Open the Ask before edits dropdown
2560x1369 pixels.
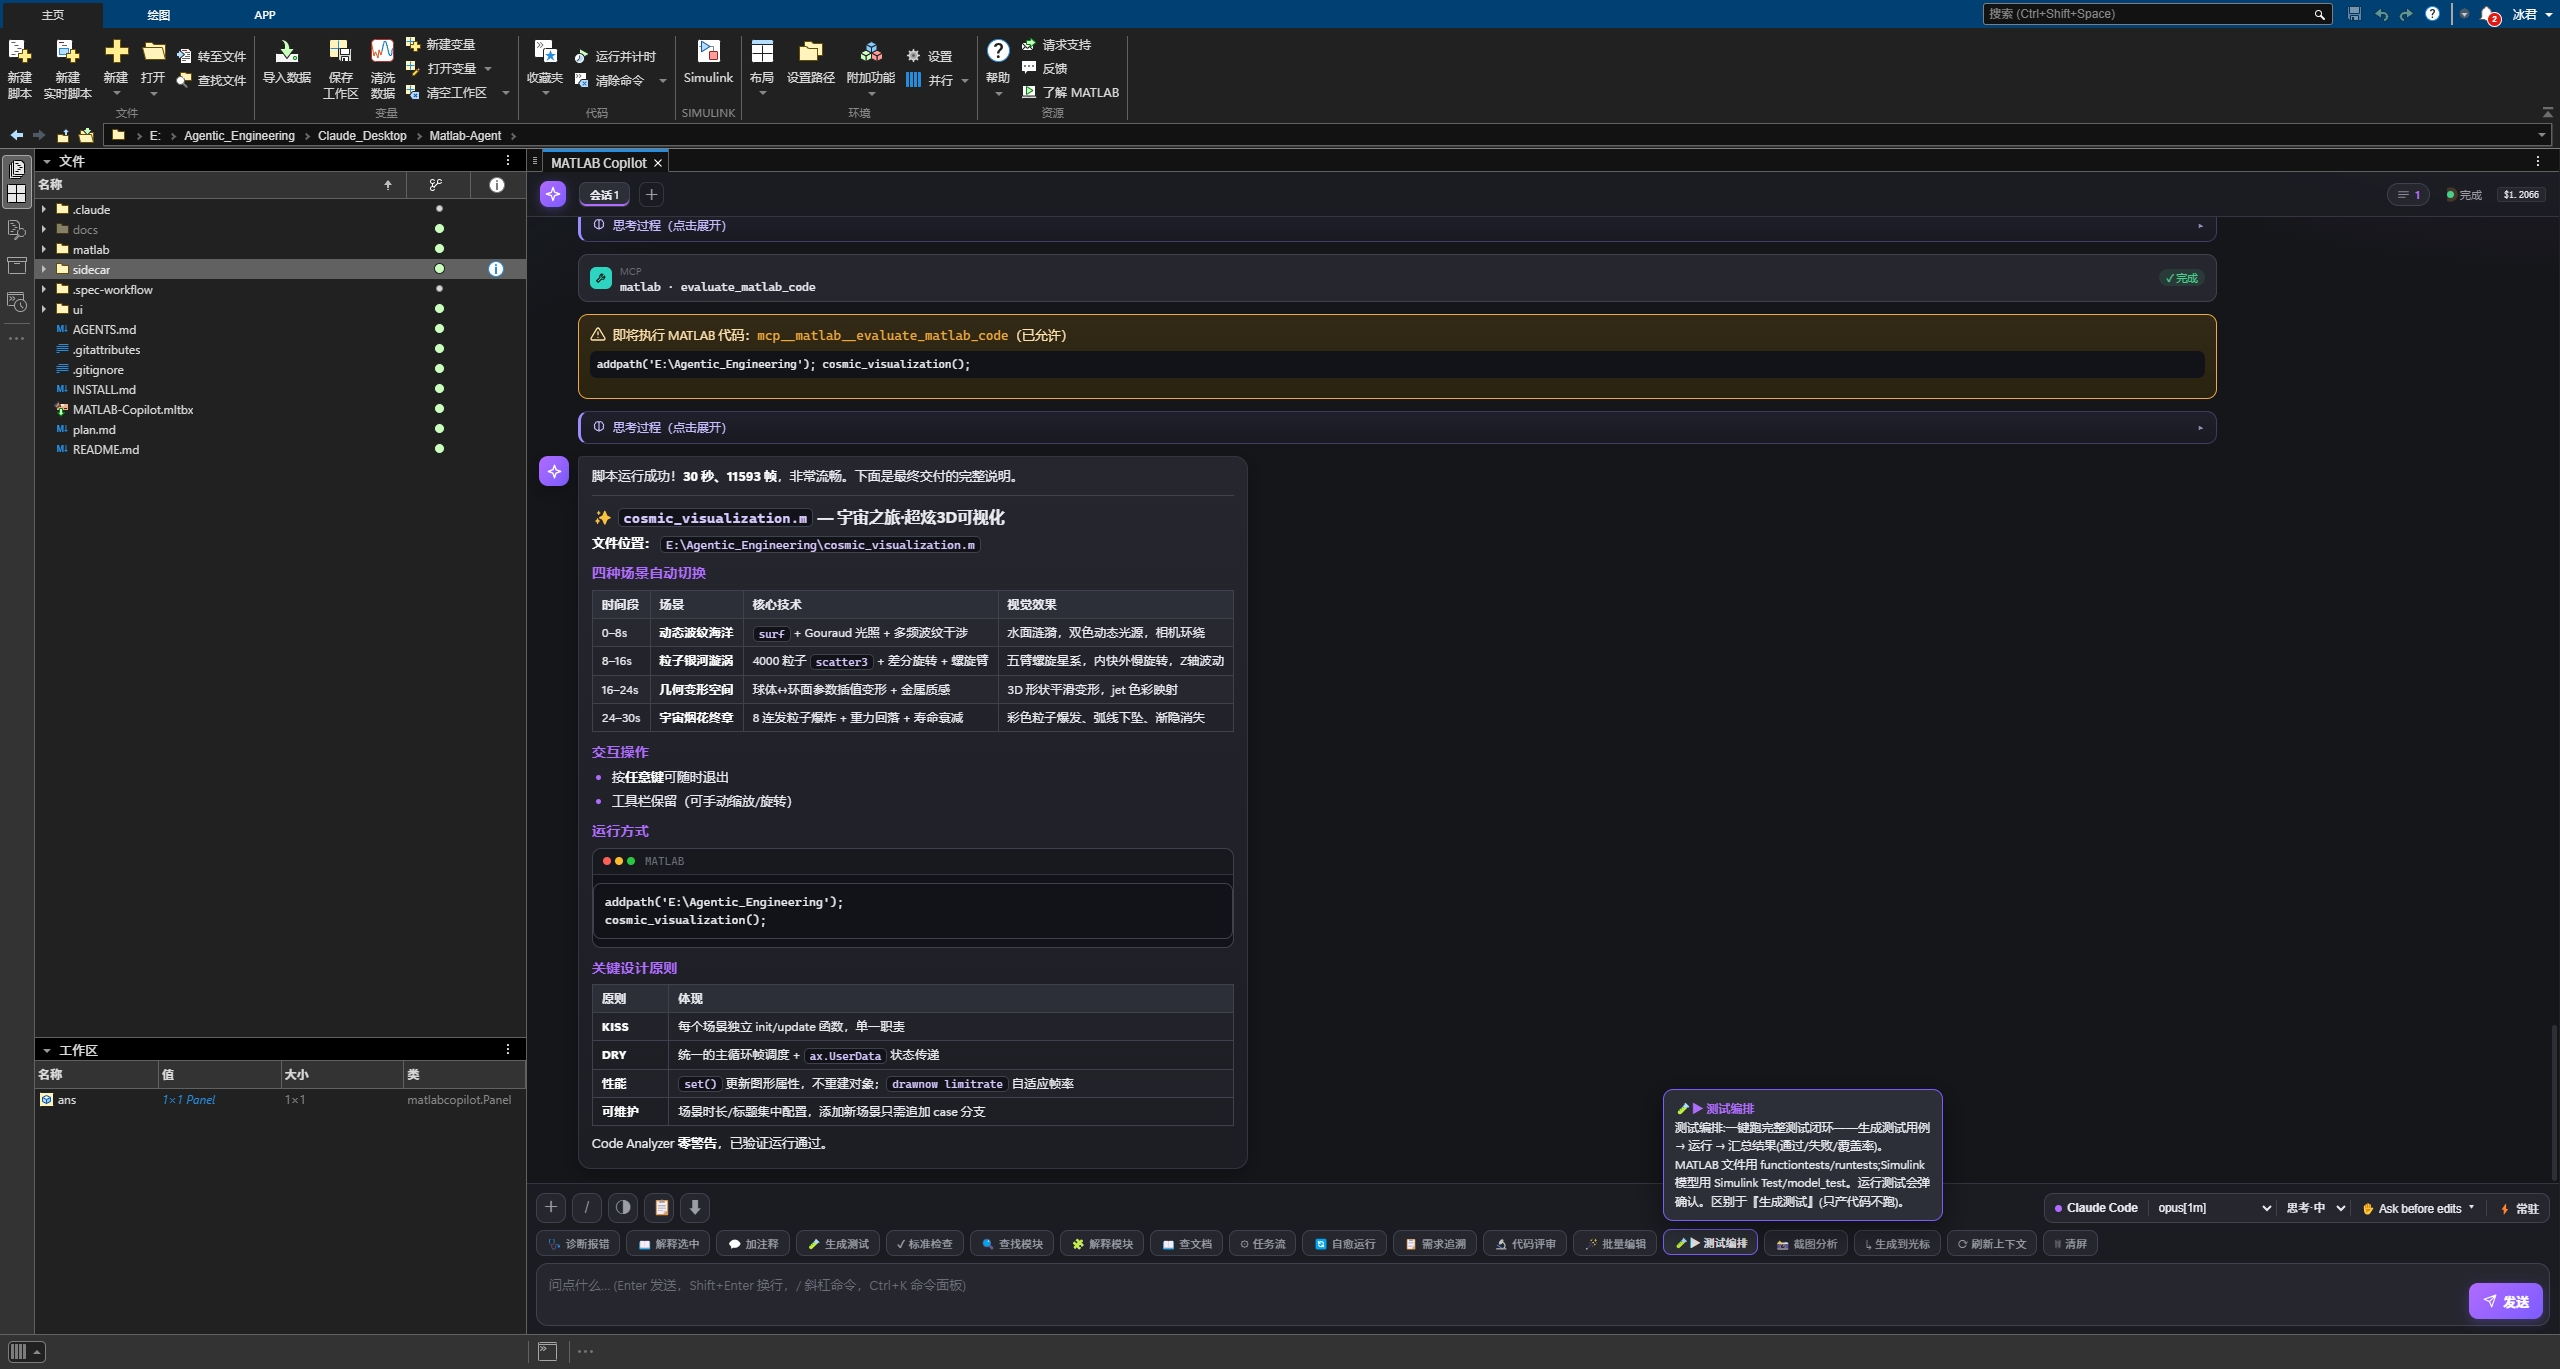click(2418, 1208)
